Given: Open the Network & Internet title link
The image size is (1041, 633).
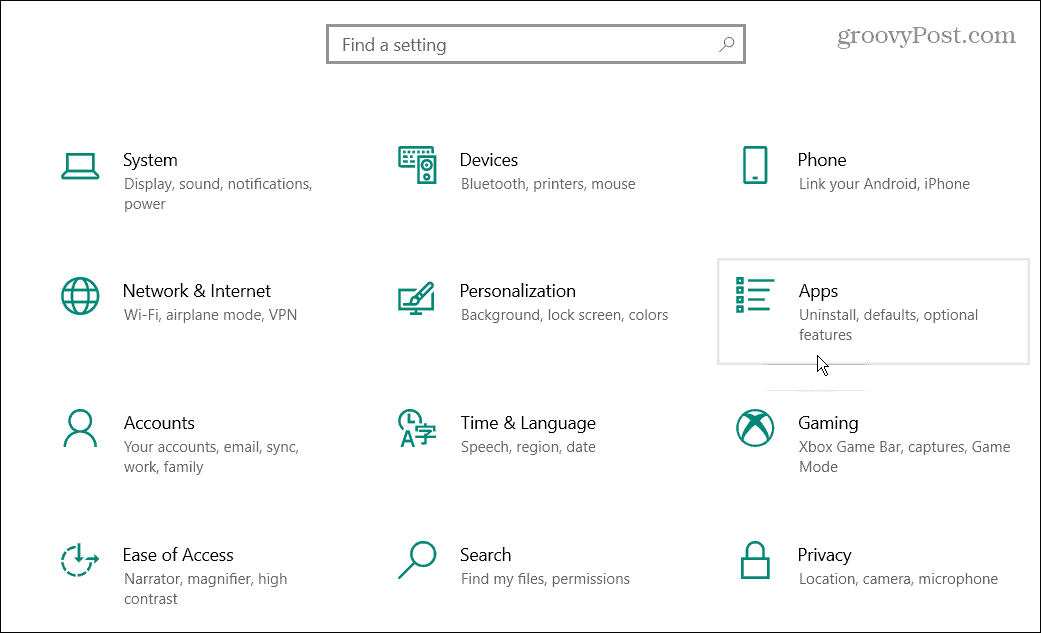Looking at the screenshot, I should point(196,291).
